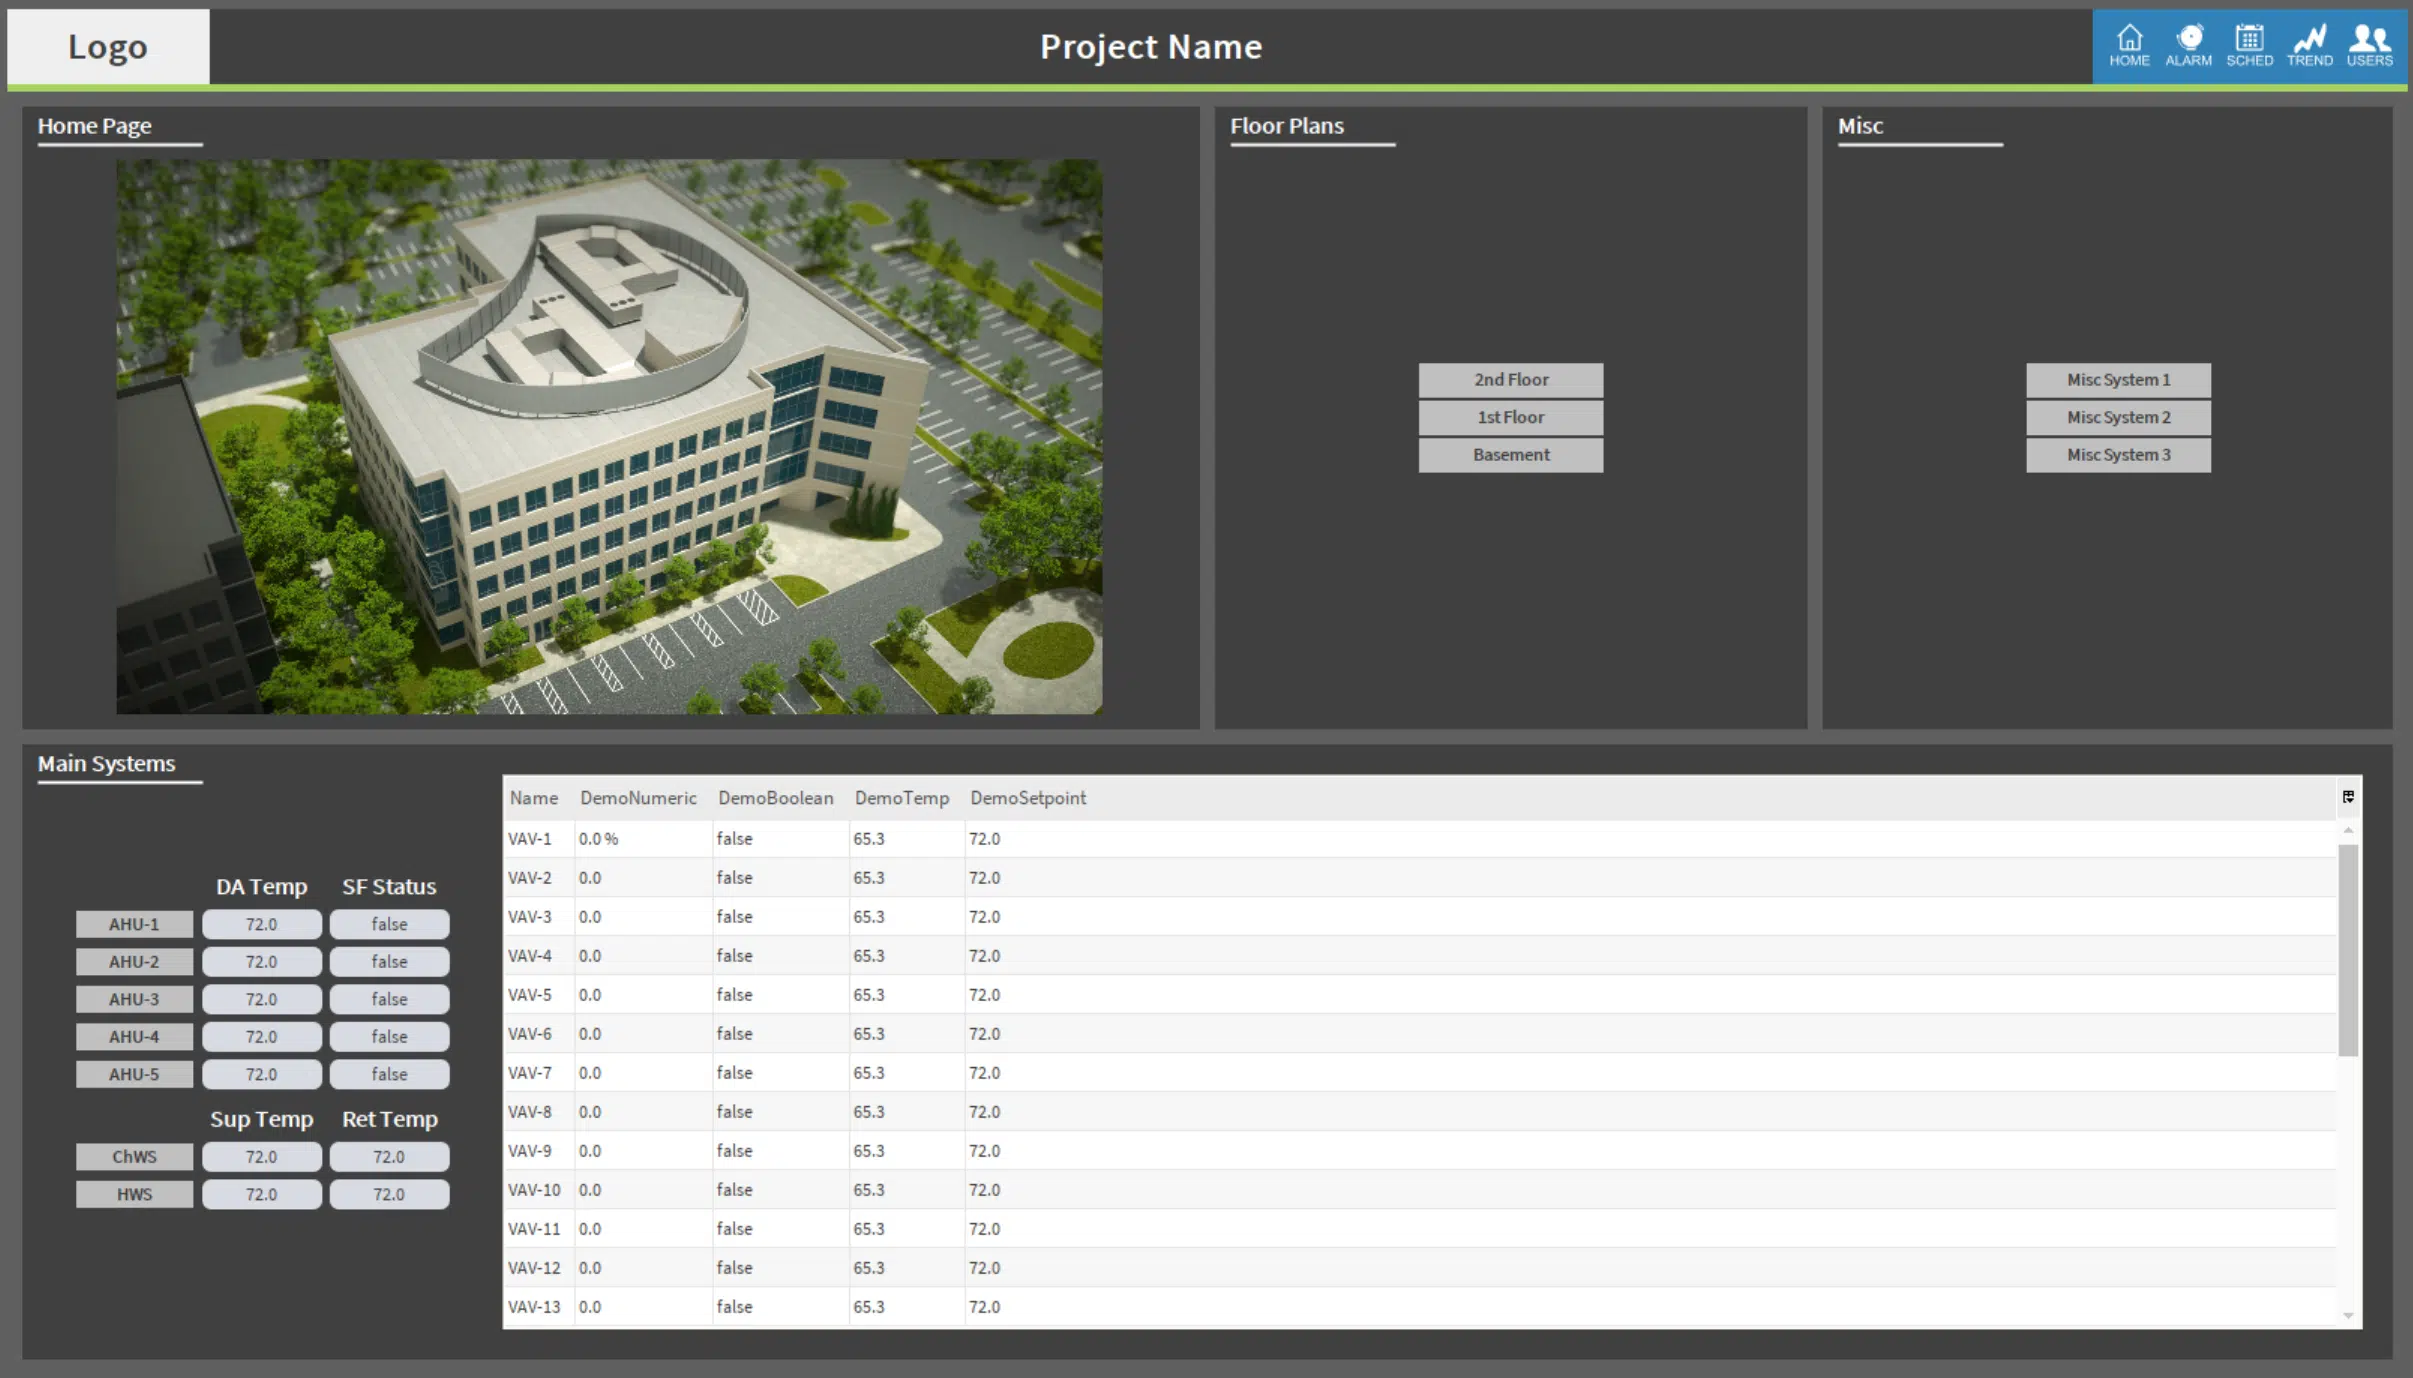
Task: Sort by the DemoTemp column header
Action: tap(902, 798)
